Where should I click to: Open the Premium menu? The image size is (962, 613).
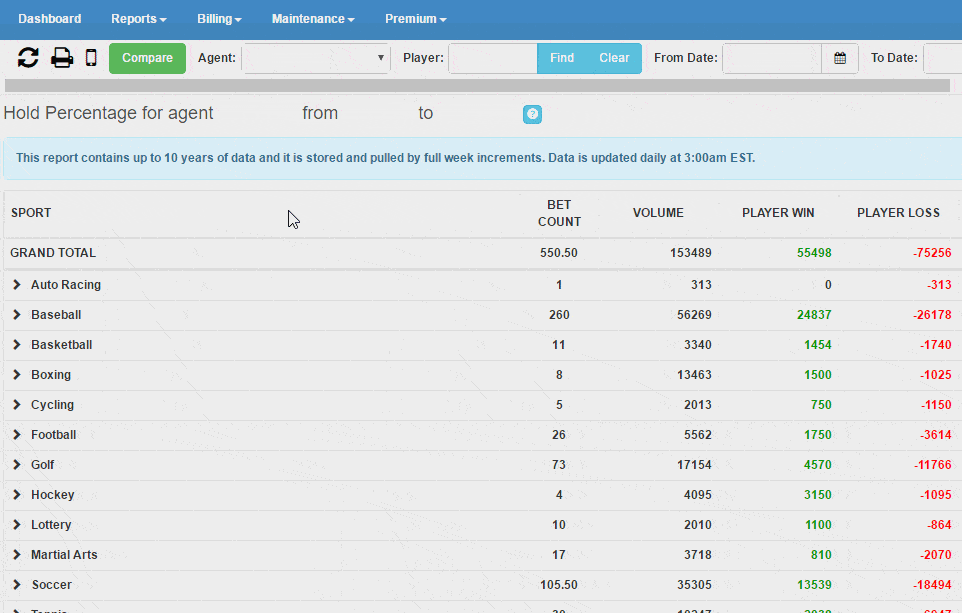(415, 19)
